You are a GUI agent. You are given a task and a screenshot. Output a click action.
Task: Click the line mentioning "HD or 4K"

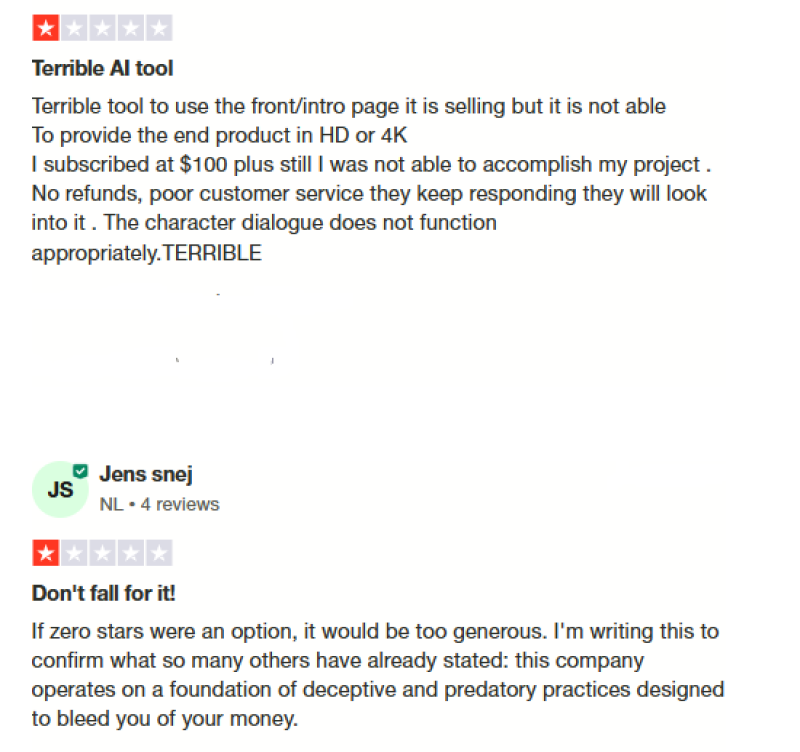pos(219,135)
